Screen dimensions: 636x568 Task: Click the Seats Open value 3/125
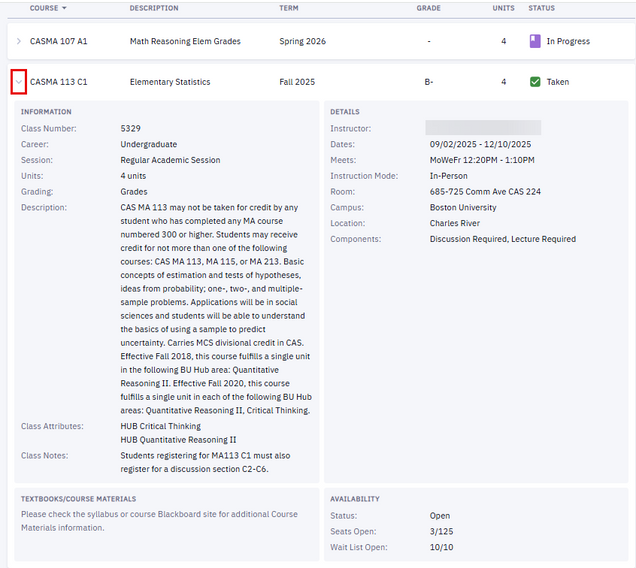pyautogui.click(x=441, y=531)
